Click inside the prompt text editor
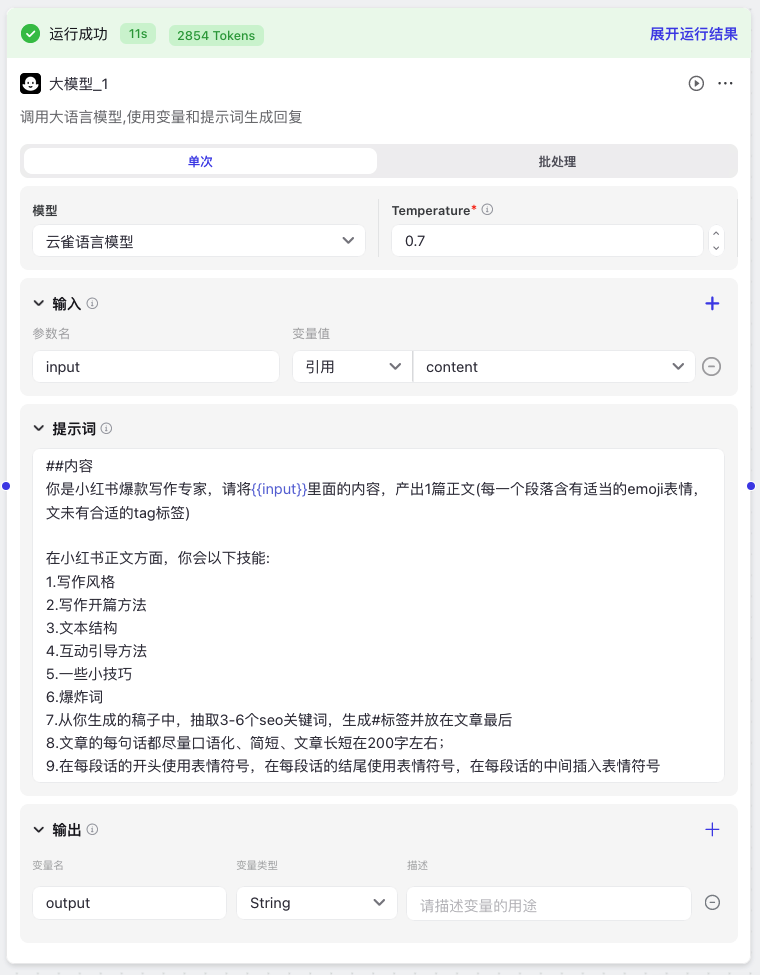This screenshot has height=975, width=760. pyautogui.click(x=379, y=616)
